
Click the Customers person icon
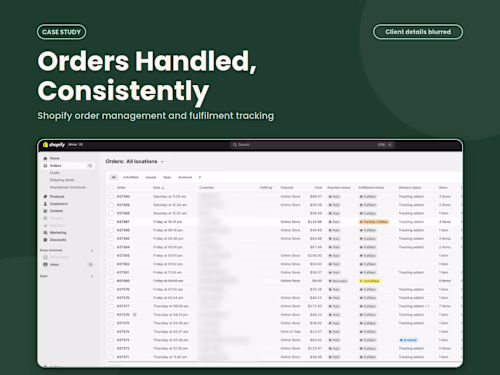(x=45, y=204)
